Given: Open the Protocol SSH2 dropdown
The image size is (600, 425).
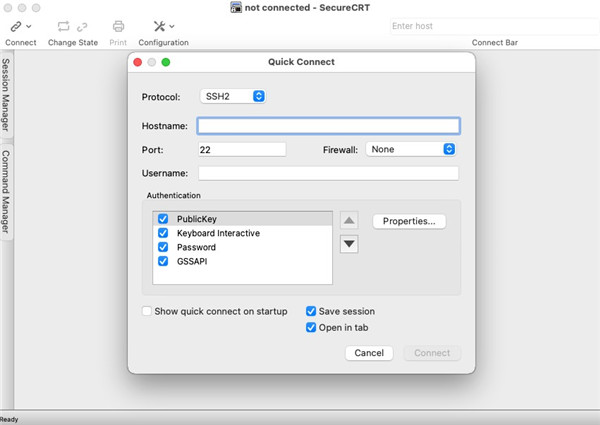Looking at the screenshot, I should click(x=233, y=96).
